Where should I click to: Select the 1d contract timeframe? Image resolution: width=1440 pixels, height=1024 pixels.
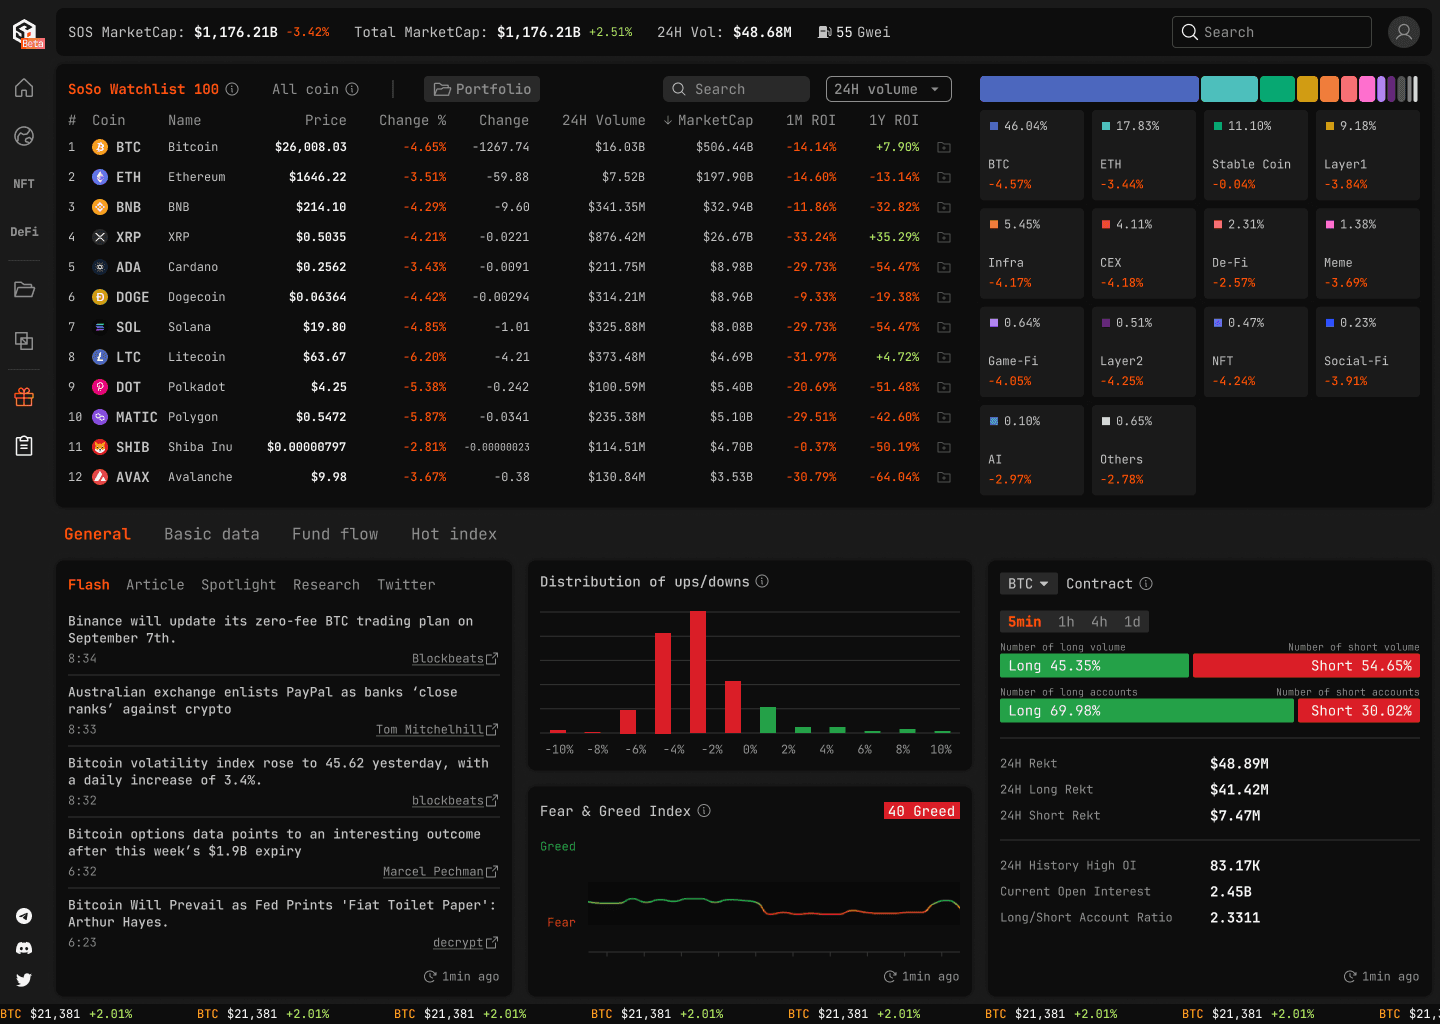[1132, 621]
